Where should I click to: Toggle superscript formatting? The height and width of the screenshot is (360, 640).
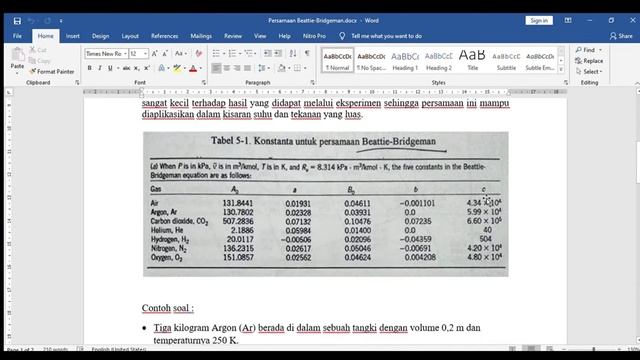pyautogui.click(x=147, y=68)
